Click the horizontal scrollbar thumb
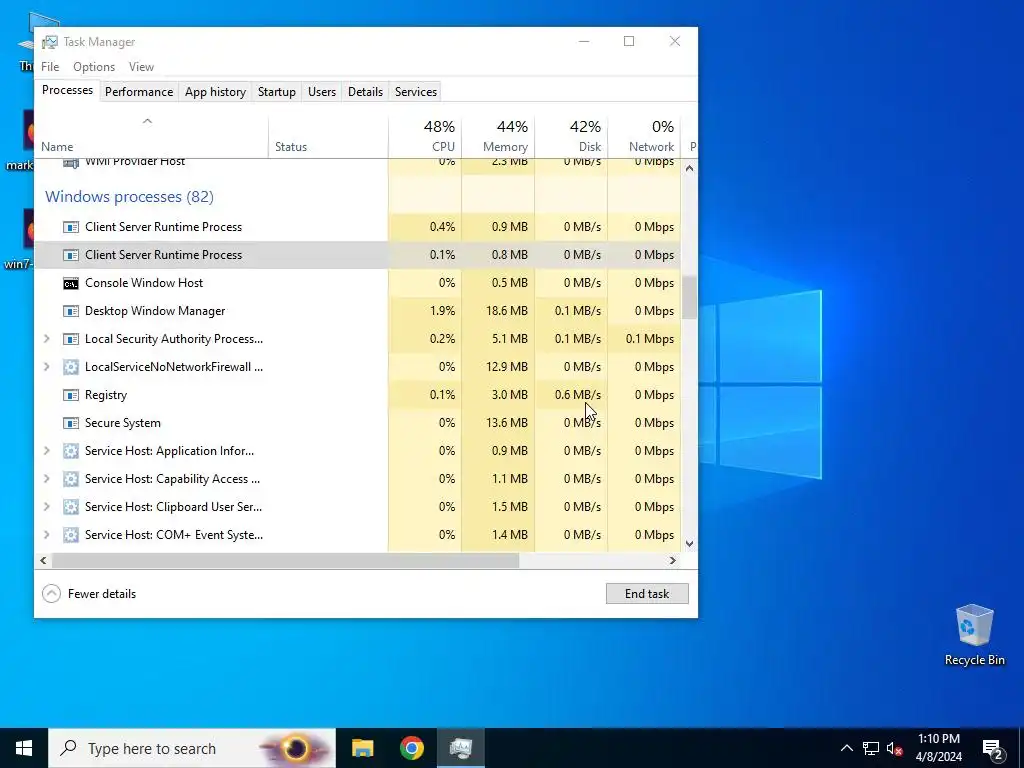The image size is (1024, 768). tap(285, 560)
